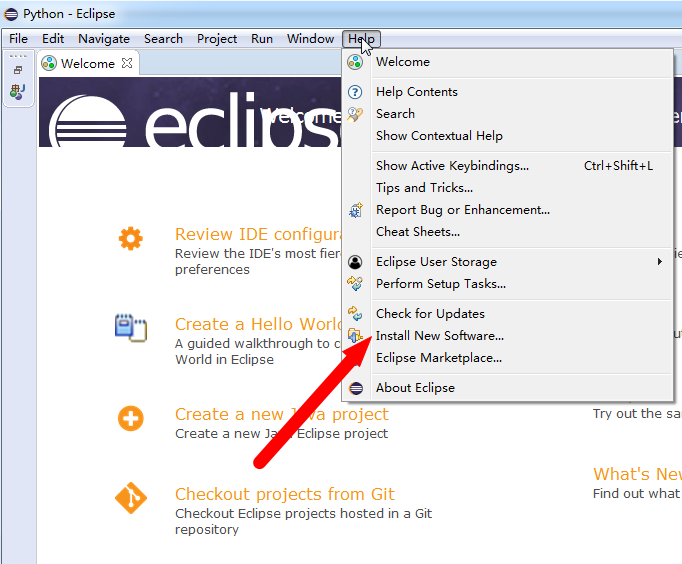Close the Help menu via menu bar
Viewport: 682px width, 564px height.
361,39
